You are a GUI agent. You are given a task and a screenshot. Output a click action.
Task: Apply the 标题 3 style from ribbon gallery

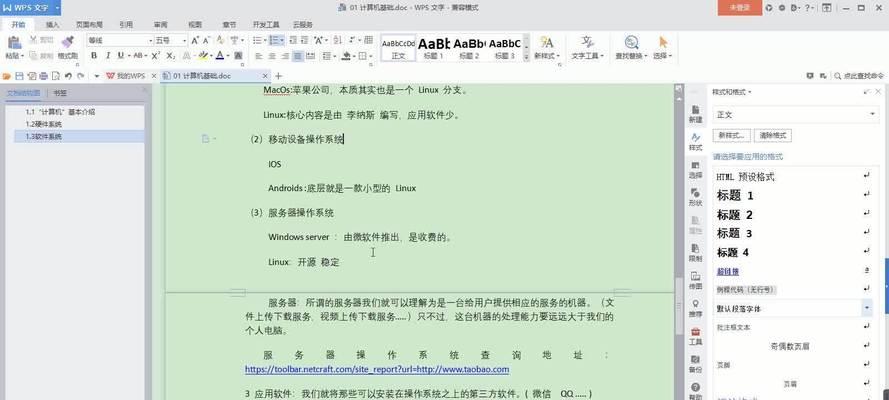click(505, 48)
